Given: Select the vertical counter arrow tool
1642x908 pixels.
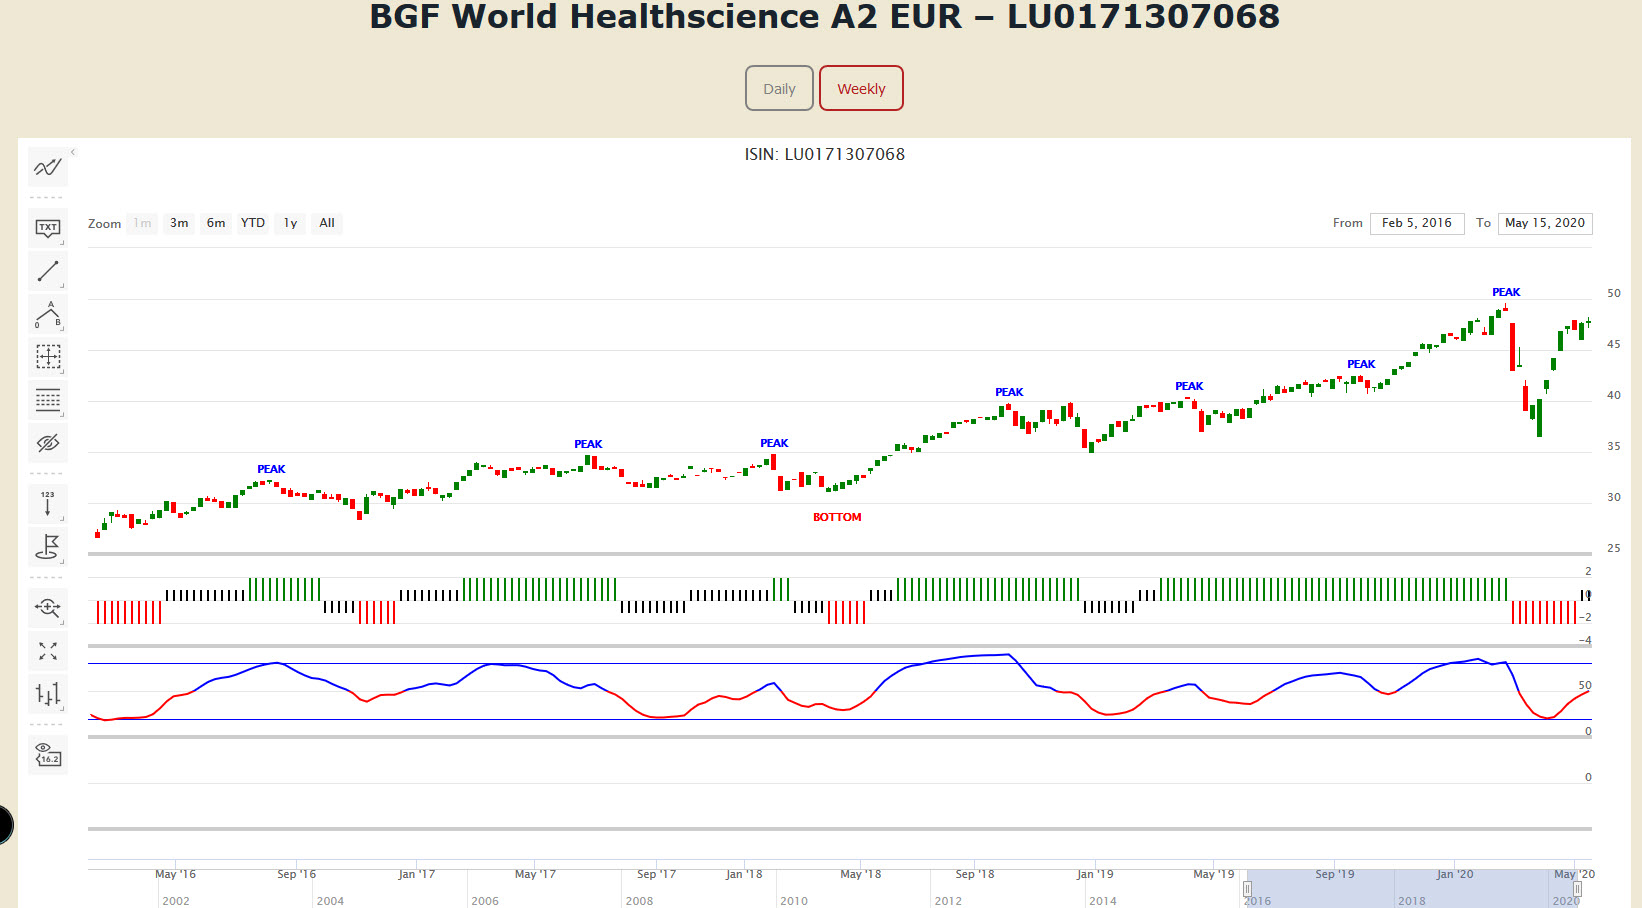Looking at the screenshot, I should click(48, 503).
